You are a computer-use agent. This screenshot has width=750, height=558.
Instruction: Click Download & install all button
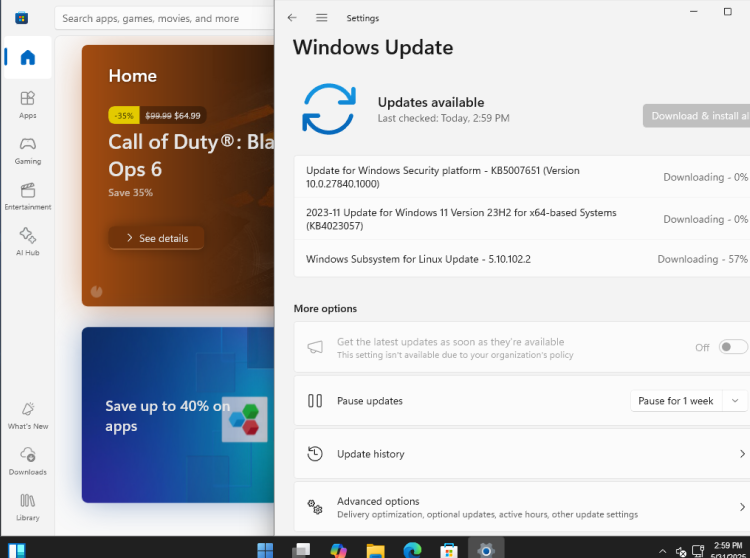click(x=696, y=116)
